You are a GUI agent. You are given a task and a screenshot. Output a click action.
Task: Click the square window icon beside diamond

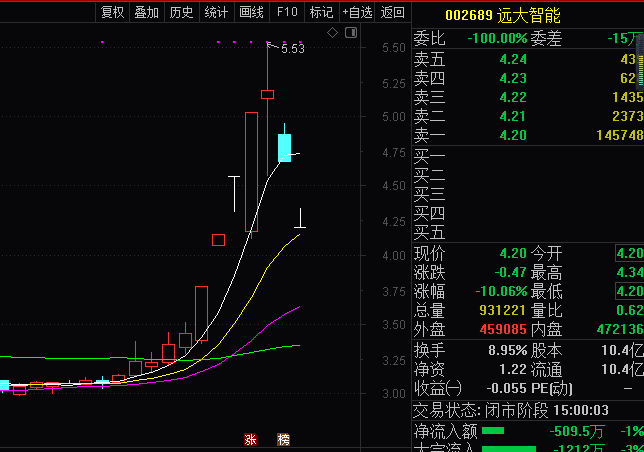click(x=349, y=34)
